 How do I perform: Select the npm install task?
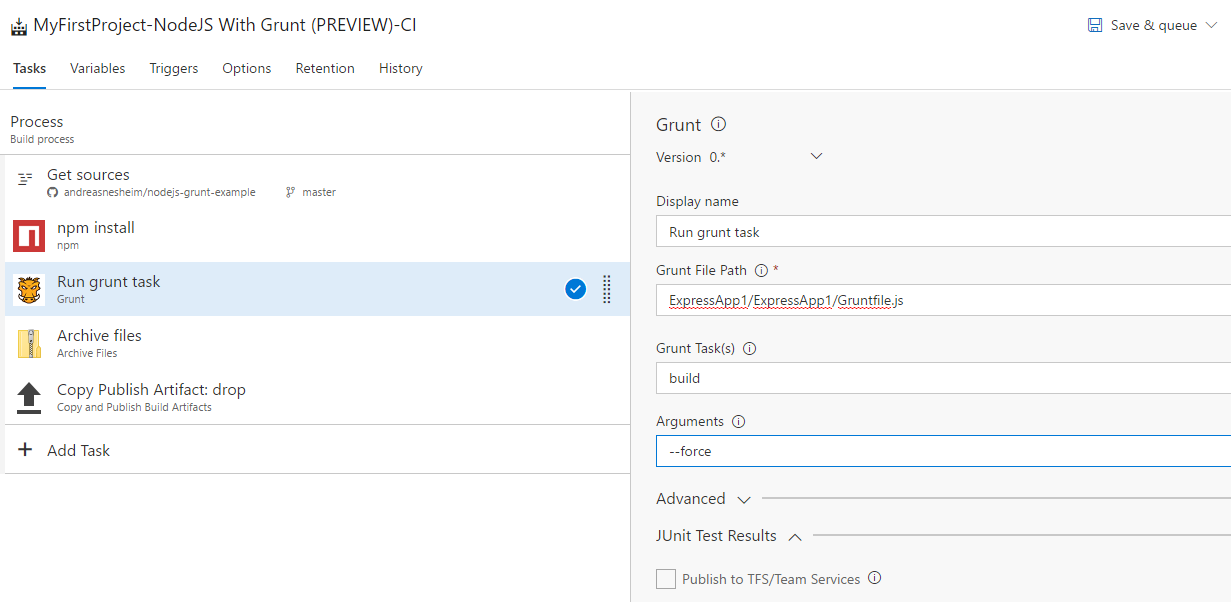tap(317, 235)
